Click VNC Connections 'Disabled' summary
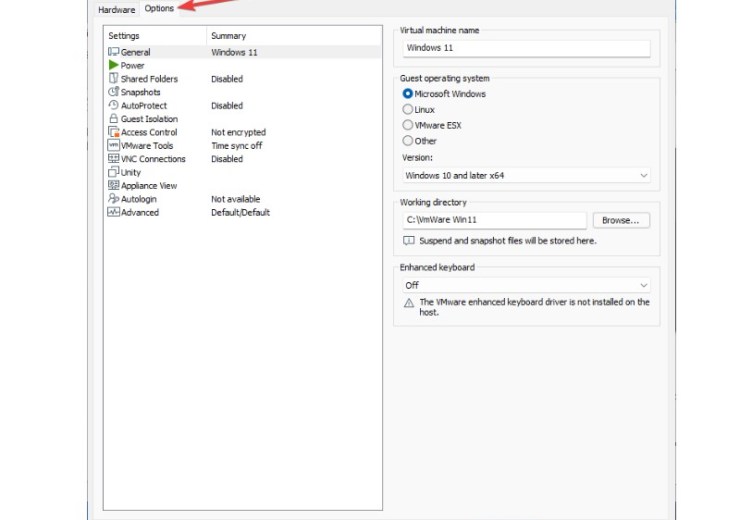 point(227,159)
